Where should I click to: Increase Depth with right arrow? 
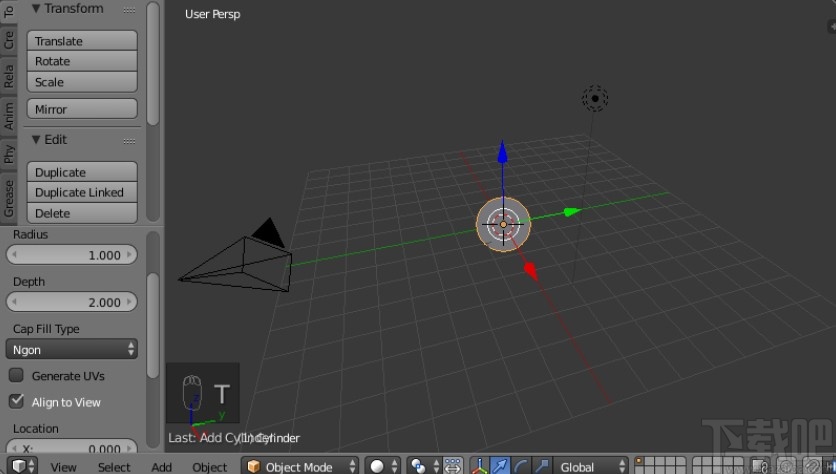tap(129, 302)
